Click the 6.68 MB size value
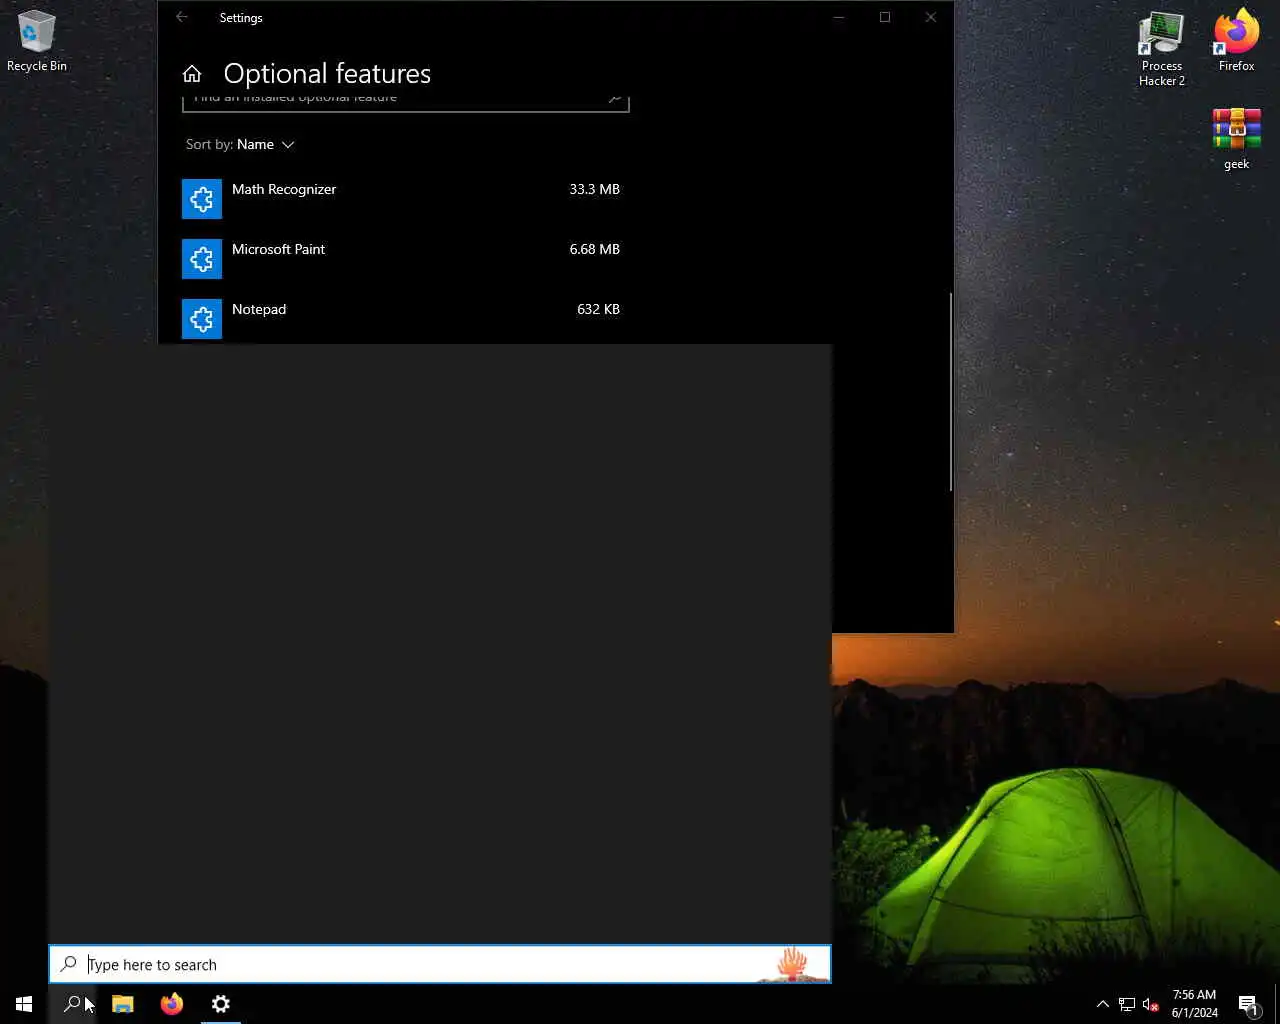The image size is (1280, 1024). pos(595,249)
